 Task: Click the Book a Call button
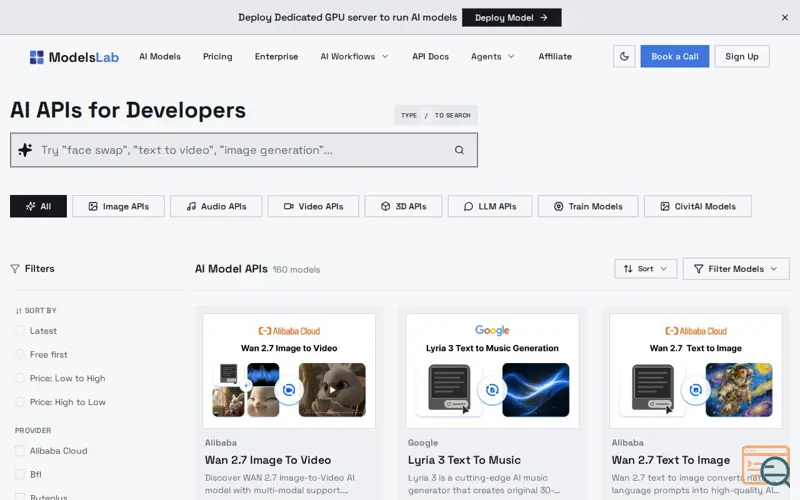[674, 57]
